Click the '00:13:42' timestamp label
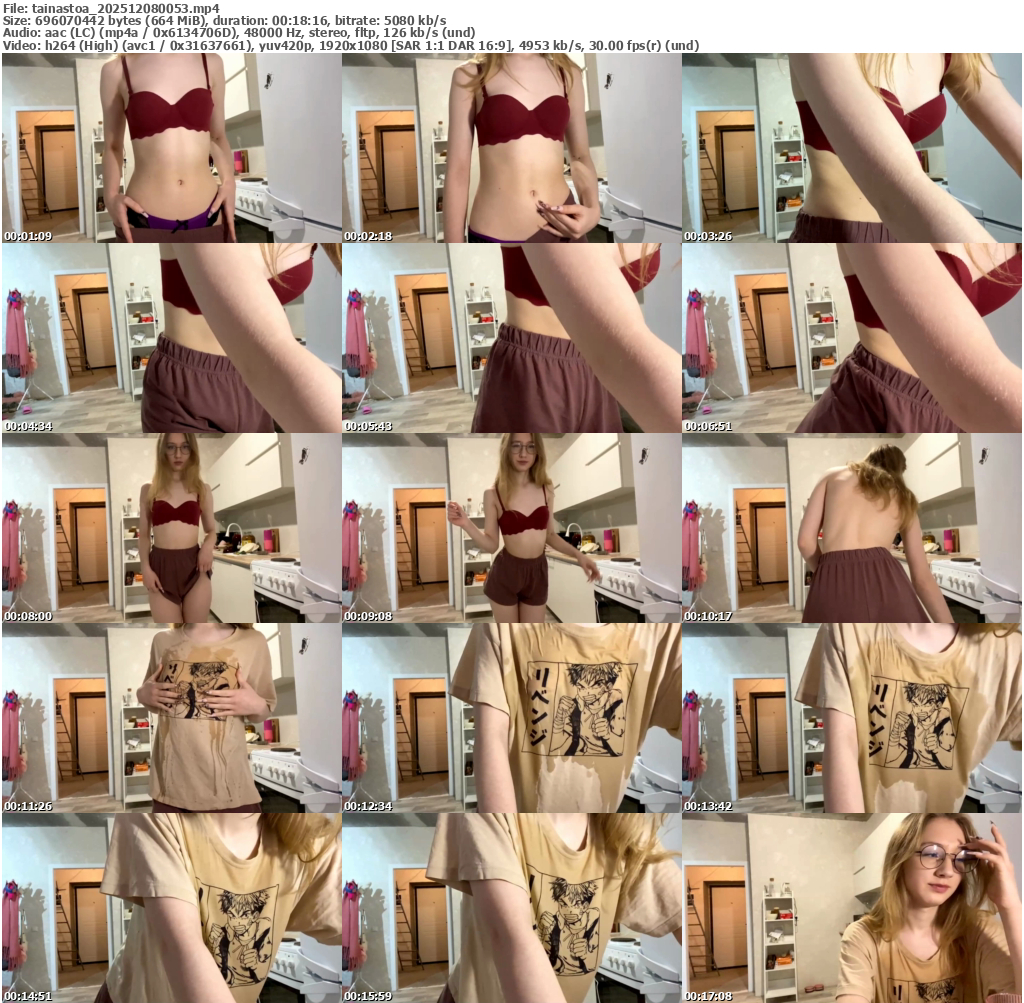Viewport: 1024px width, 1003px height. (x=708, y=806)
